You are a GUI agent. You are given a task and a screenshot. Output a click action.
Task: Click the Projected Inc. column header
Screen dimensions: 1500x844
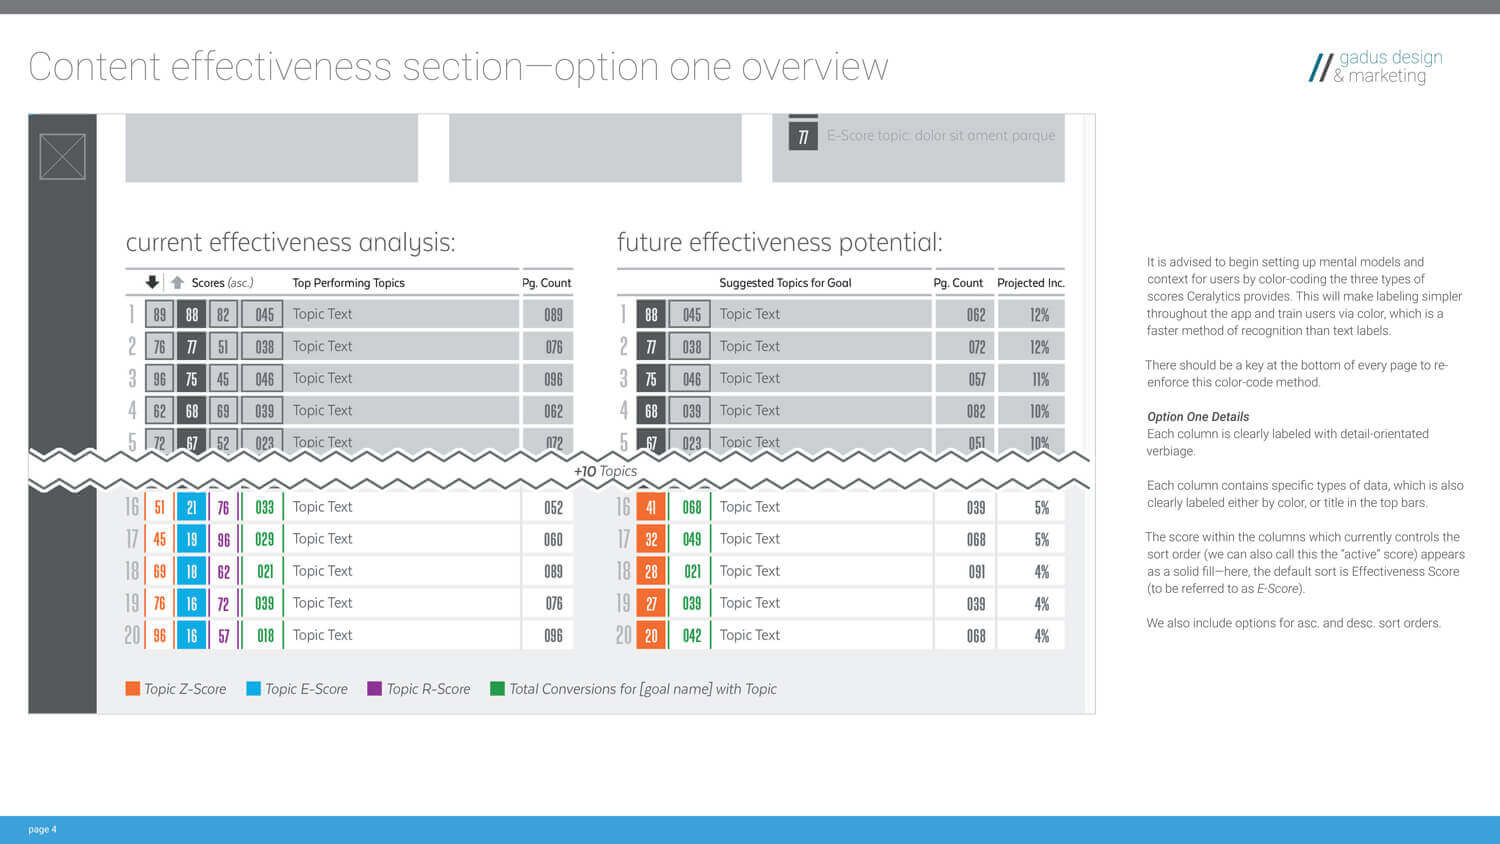pos(1030,282)
